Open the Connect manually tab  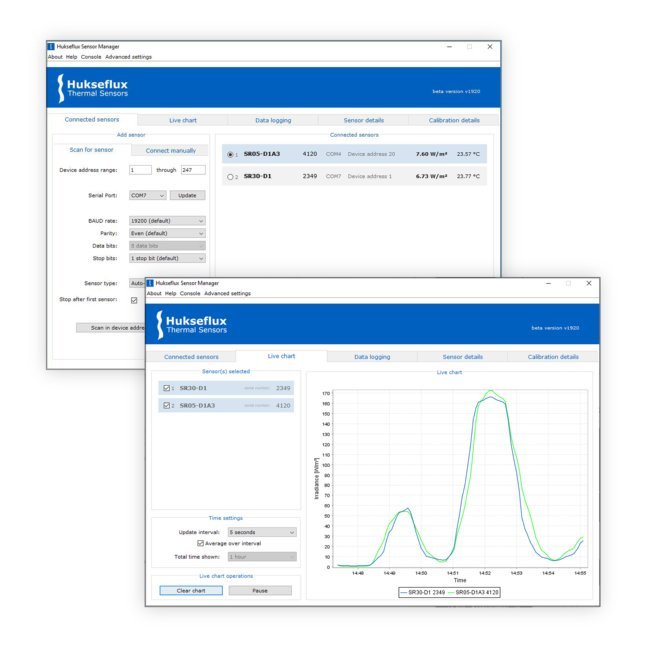[x=170, y=150]
